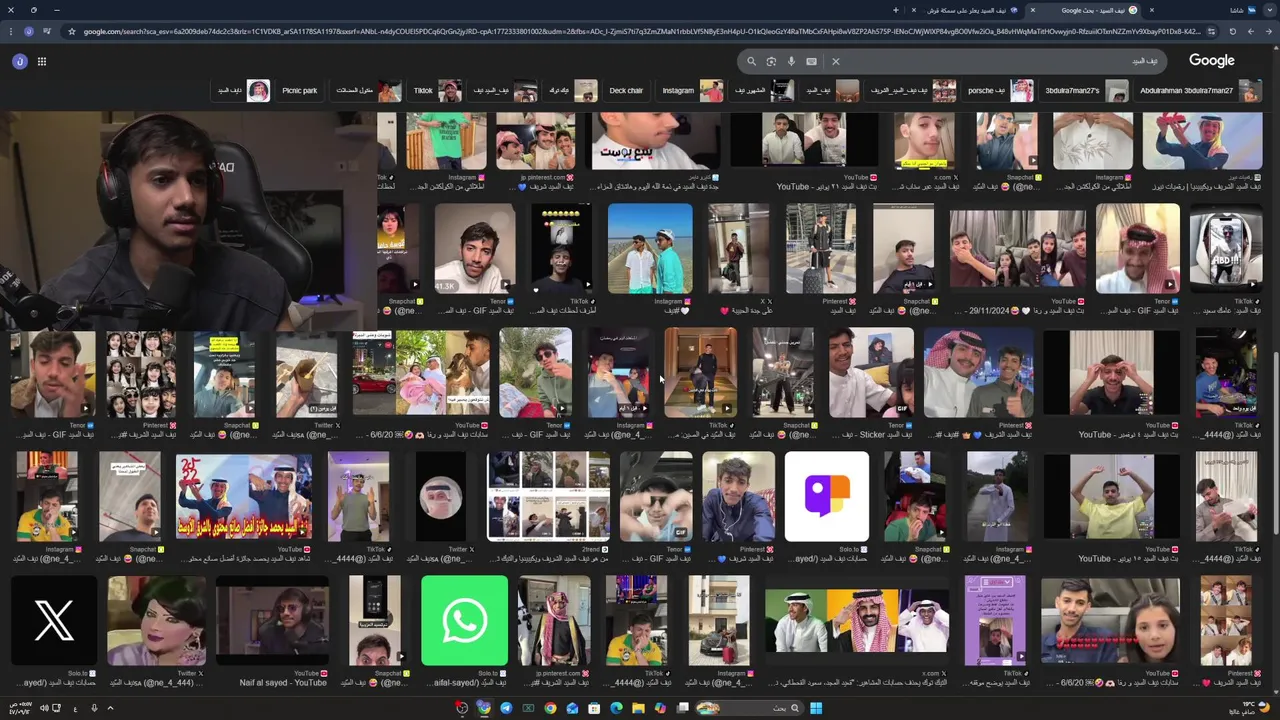
Task: Select the Deck chair filter chip
Action: click(x=626, y=91)
